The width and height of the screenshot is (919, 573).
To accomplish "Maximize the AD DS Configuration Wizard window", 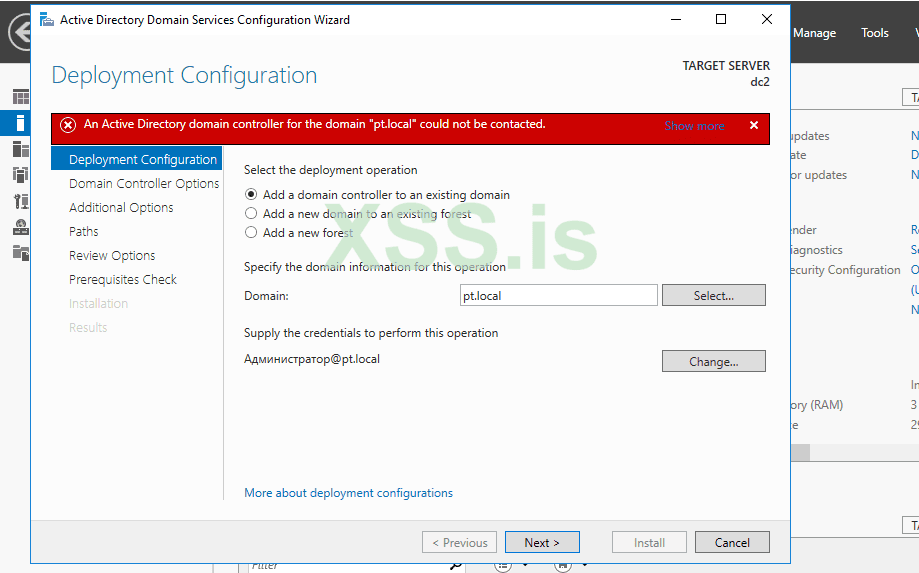I will pos(721,19).
